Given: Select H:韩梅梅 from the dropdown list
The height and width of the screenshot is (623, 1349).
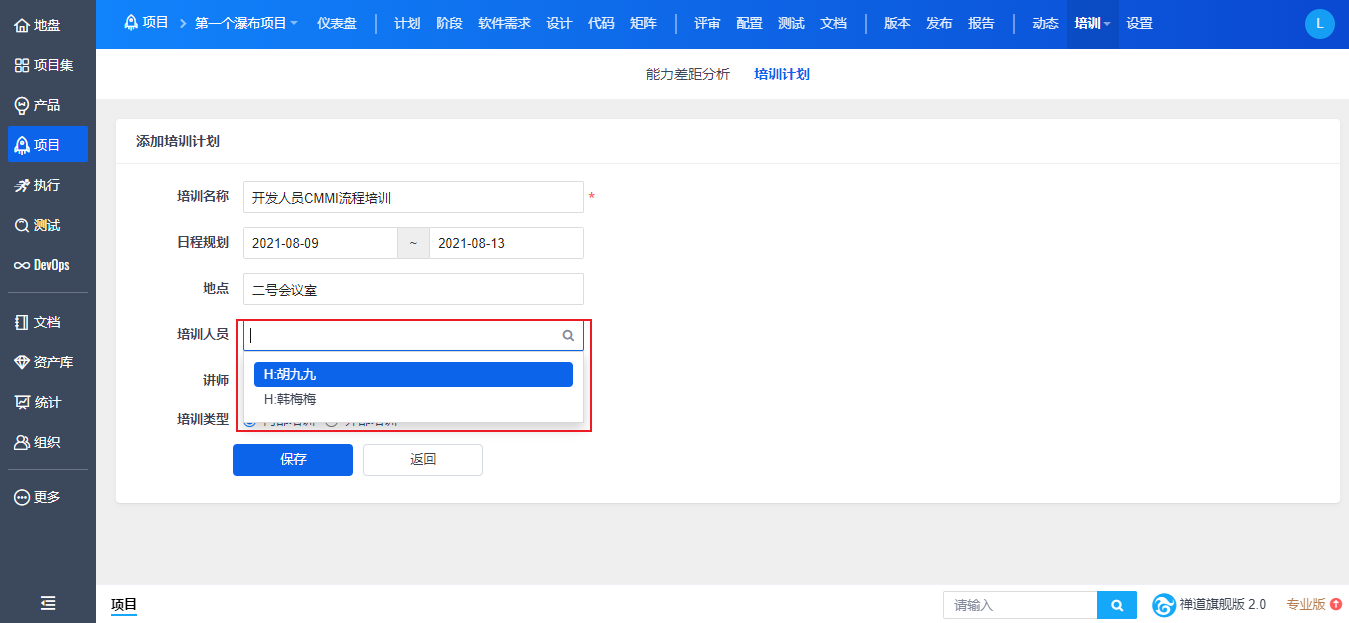Looking at the screenshot, I should coord(413,399).
